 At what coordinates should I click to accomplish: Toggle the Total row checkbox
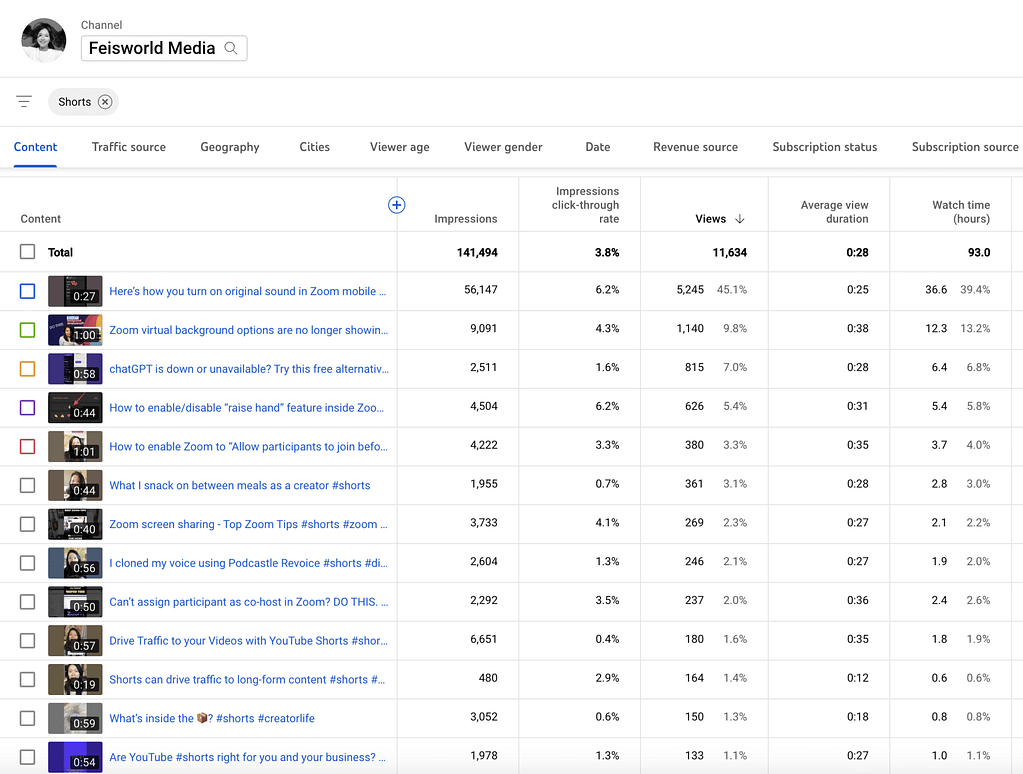coord(28,252)
